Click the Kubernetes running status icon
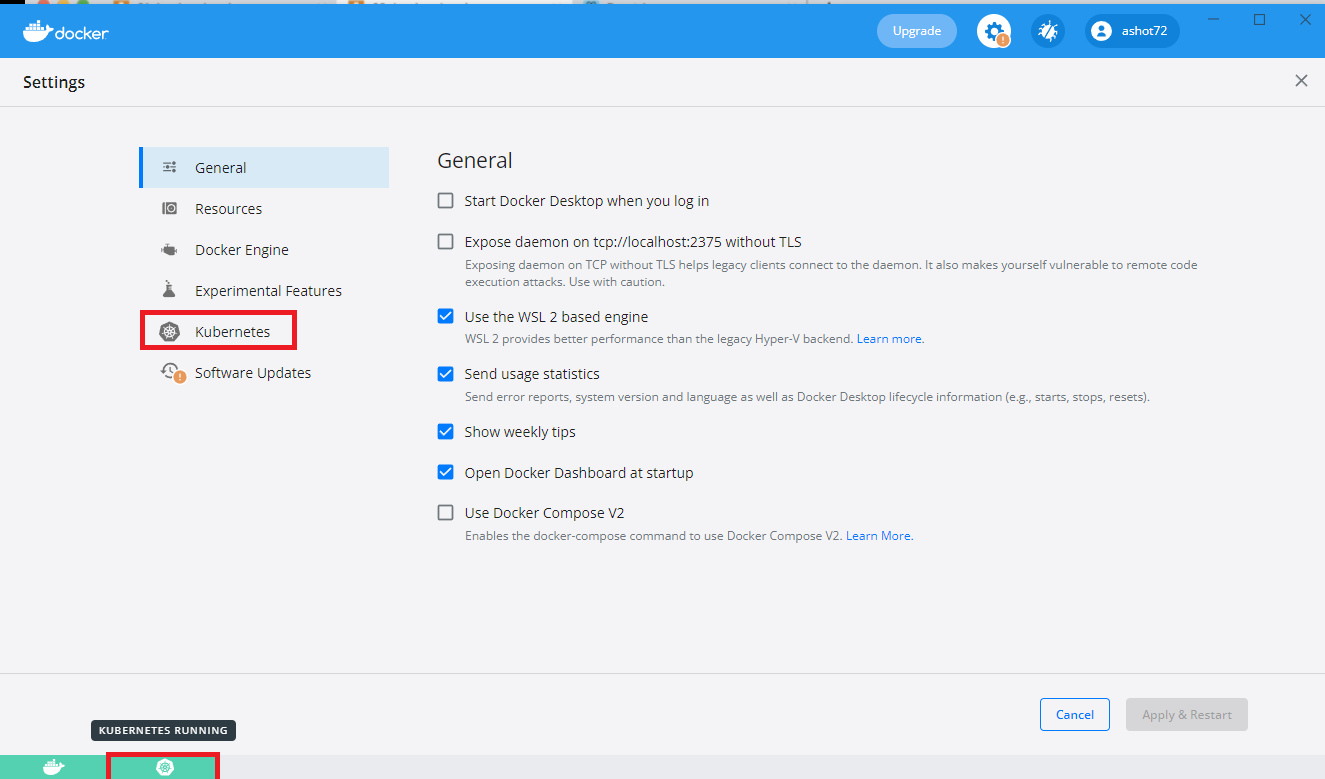 (x=165, y=767)
